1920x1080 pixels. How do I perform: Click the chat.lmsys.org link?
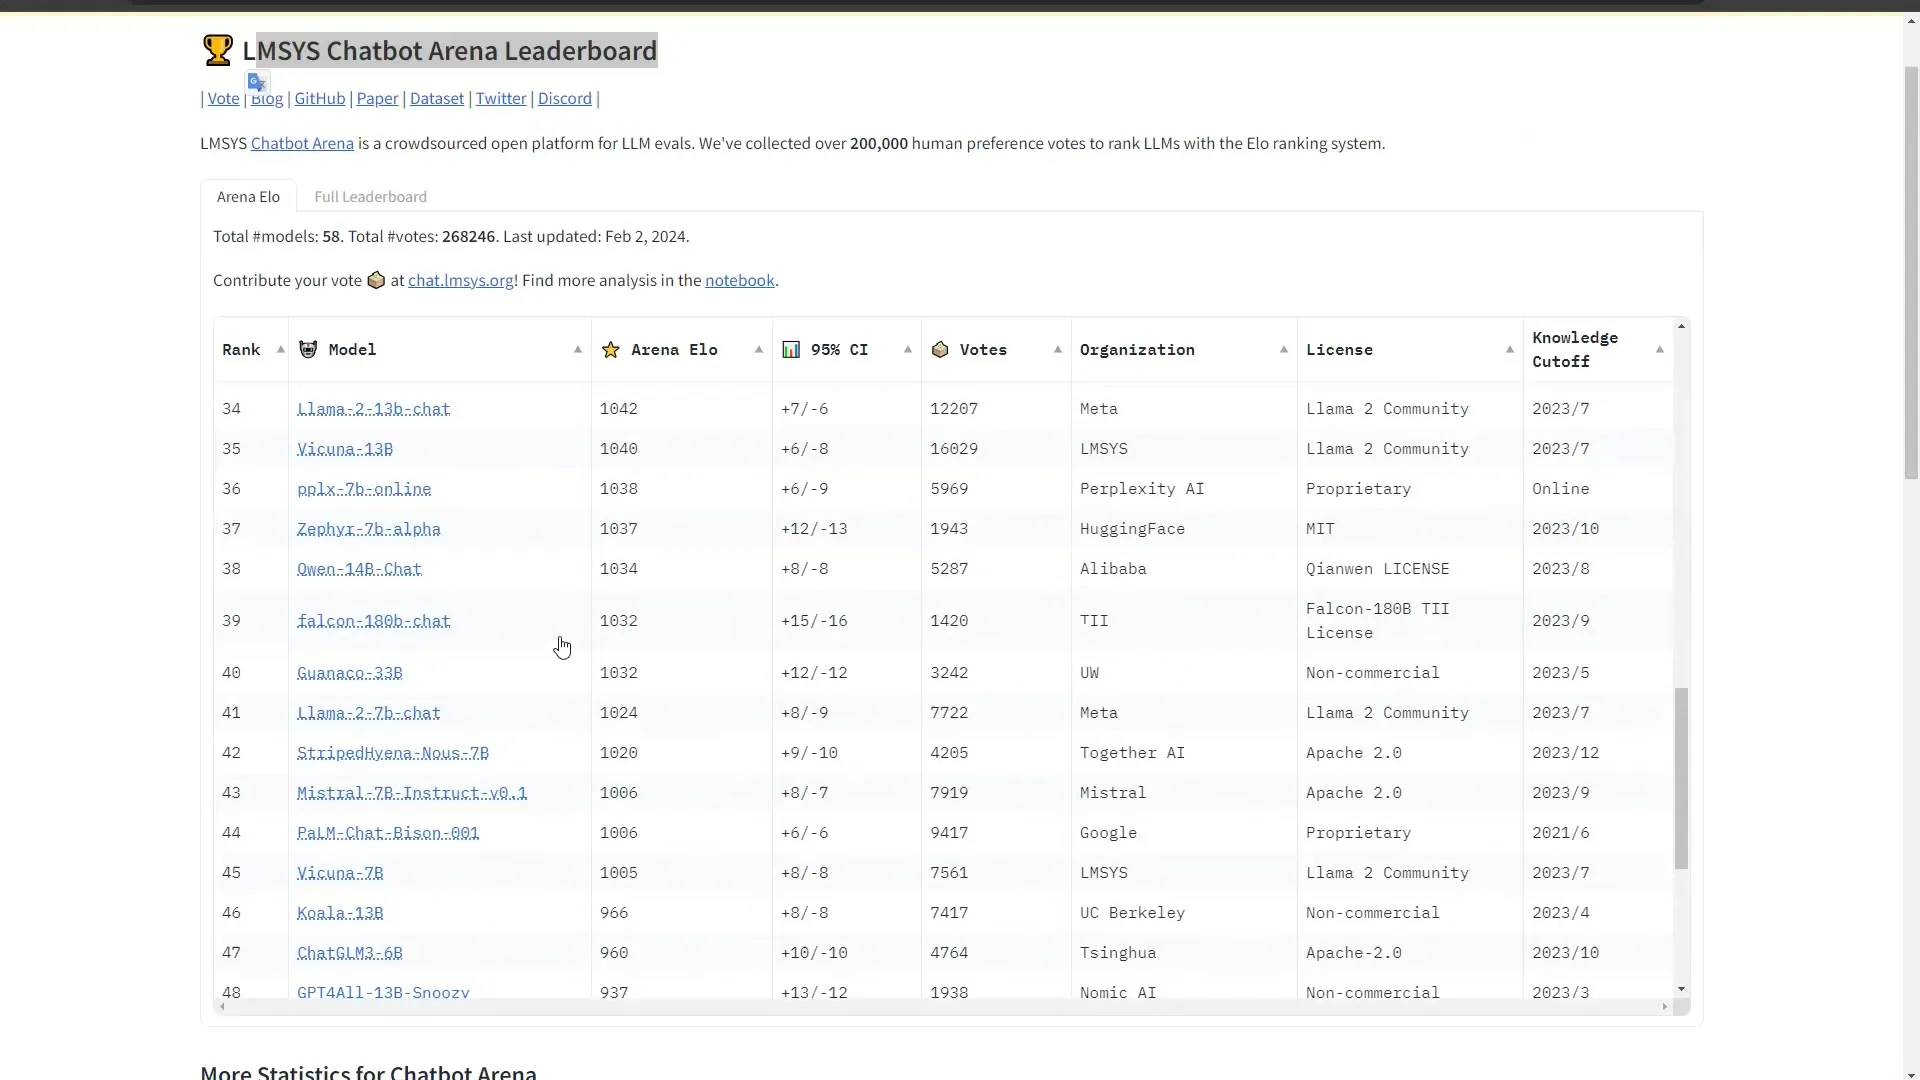(x=460, y=280)
